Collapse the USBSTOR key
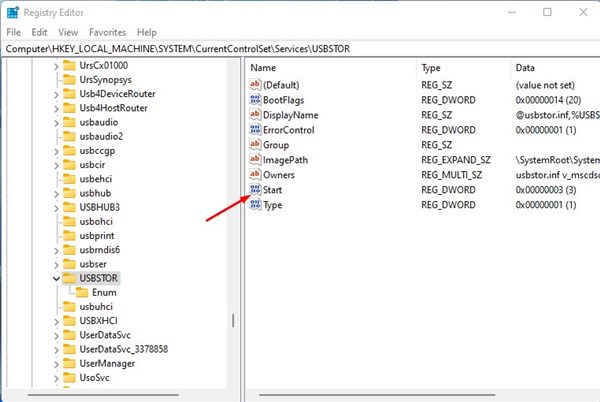600x402 pixels. pyautogui.click(x=56, y=278)
